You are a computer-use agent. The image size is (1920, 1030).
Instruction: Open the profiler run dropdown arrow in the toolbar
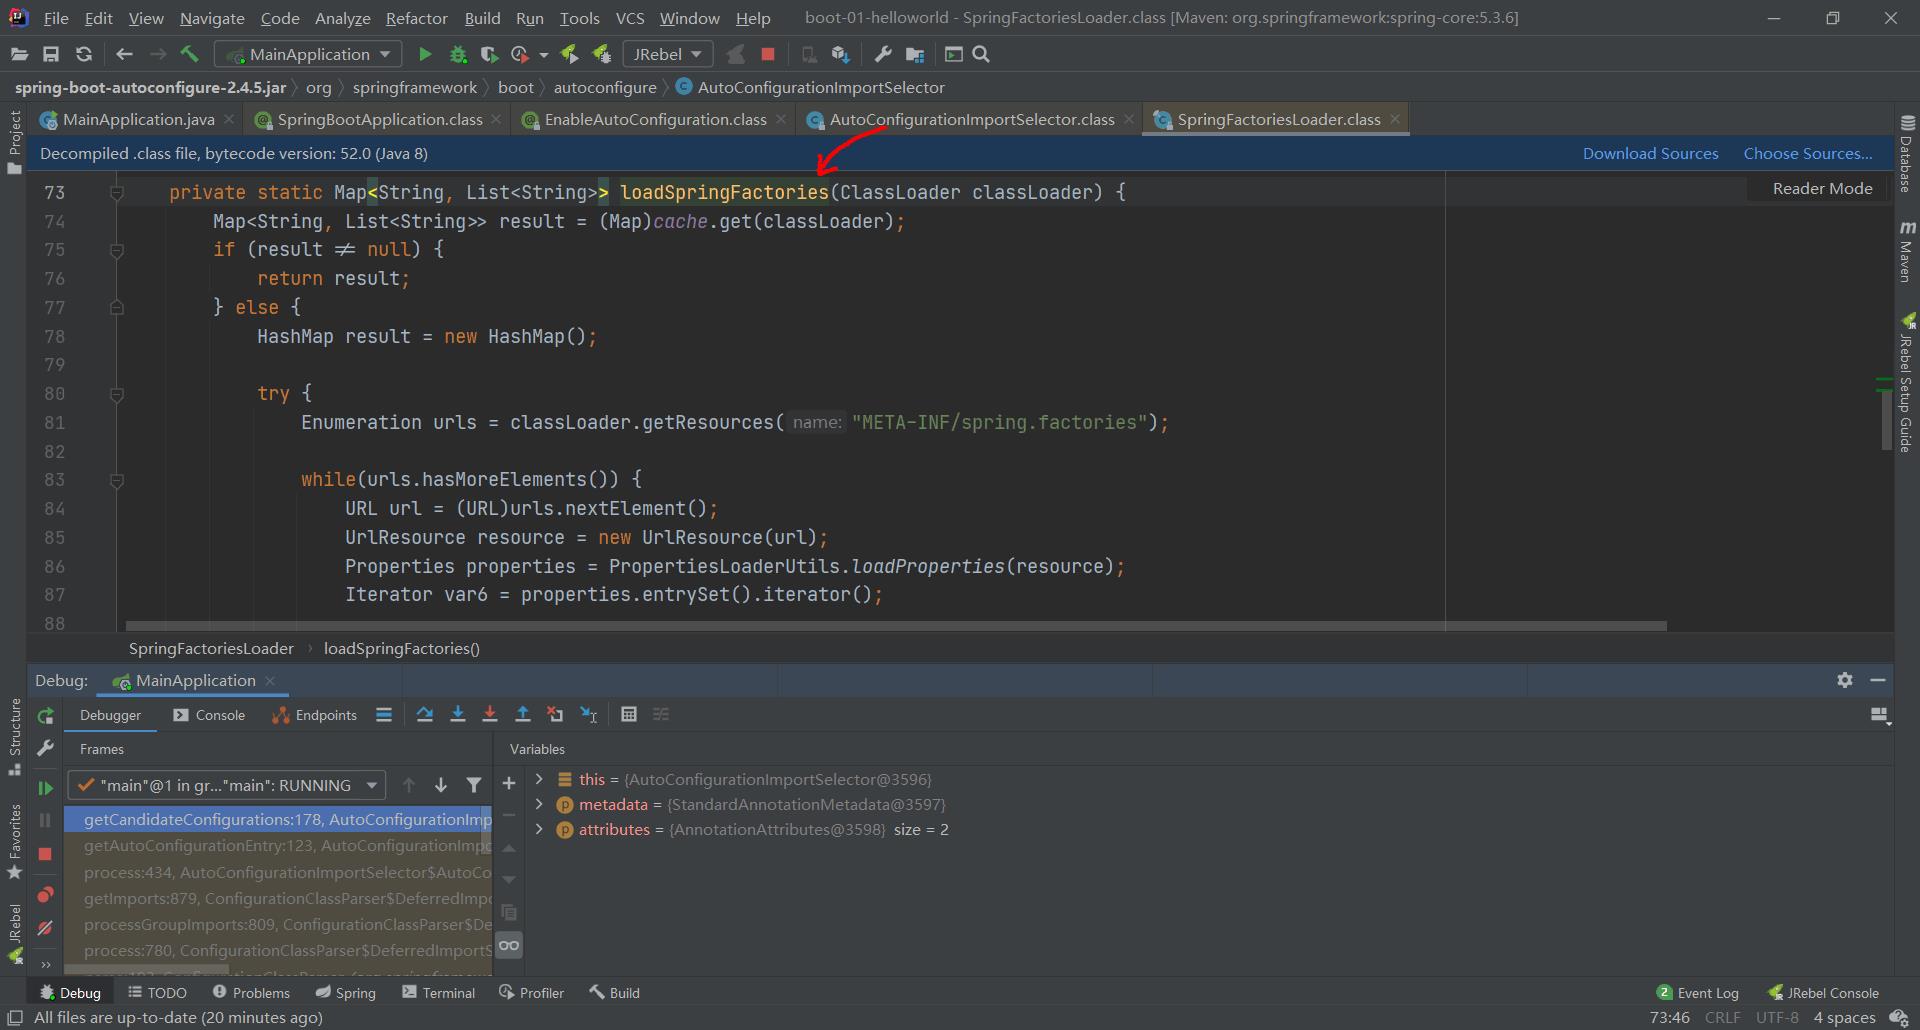(x=543, y=54)
